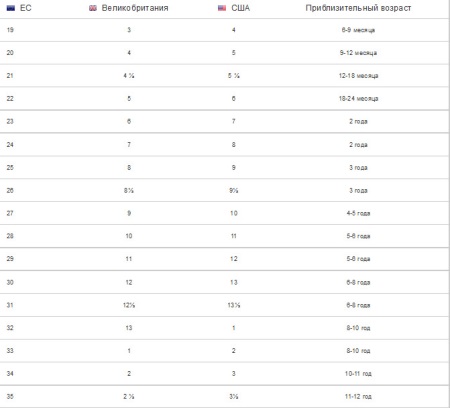Image resolution: width=450 pixels, height=408 pixels.
Task: Select the США column header
Action: tap(240, 8)
